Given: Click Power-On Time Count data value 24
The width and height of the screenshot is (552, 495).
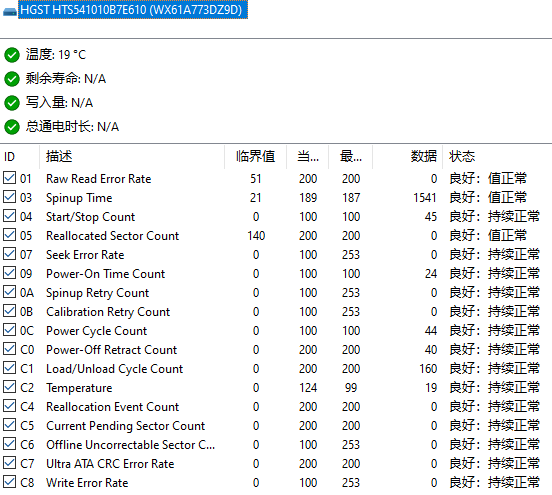Looking at the screenshot, I should tap(431, 274).
